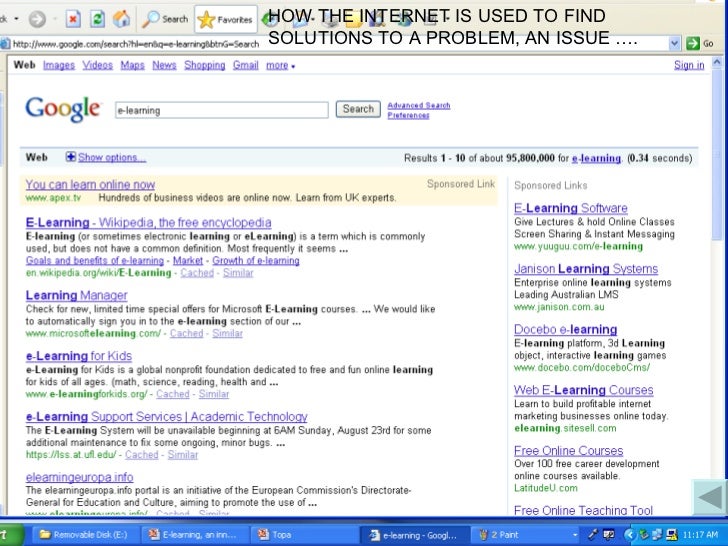Click the plus icon beside Show options
The width and height of the screenshot is (728, 546).
(71, 157)
